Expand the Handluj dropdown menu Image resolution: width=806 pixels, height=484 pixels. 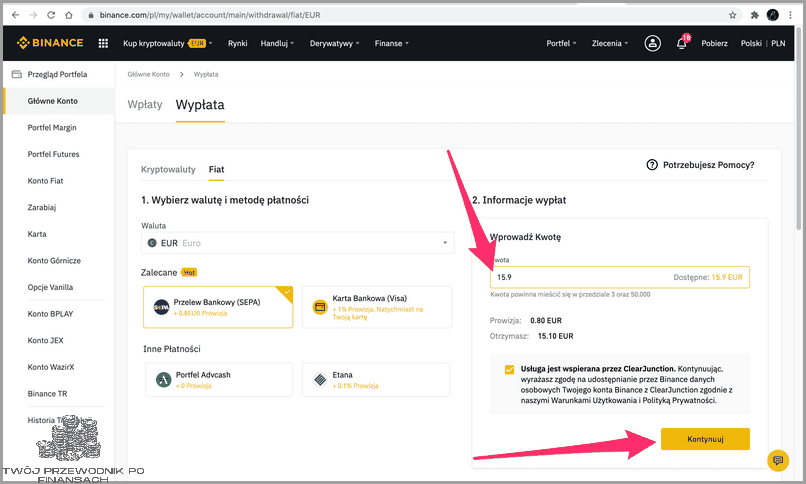click(x=277, y=43)
